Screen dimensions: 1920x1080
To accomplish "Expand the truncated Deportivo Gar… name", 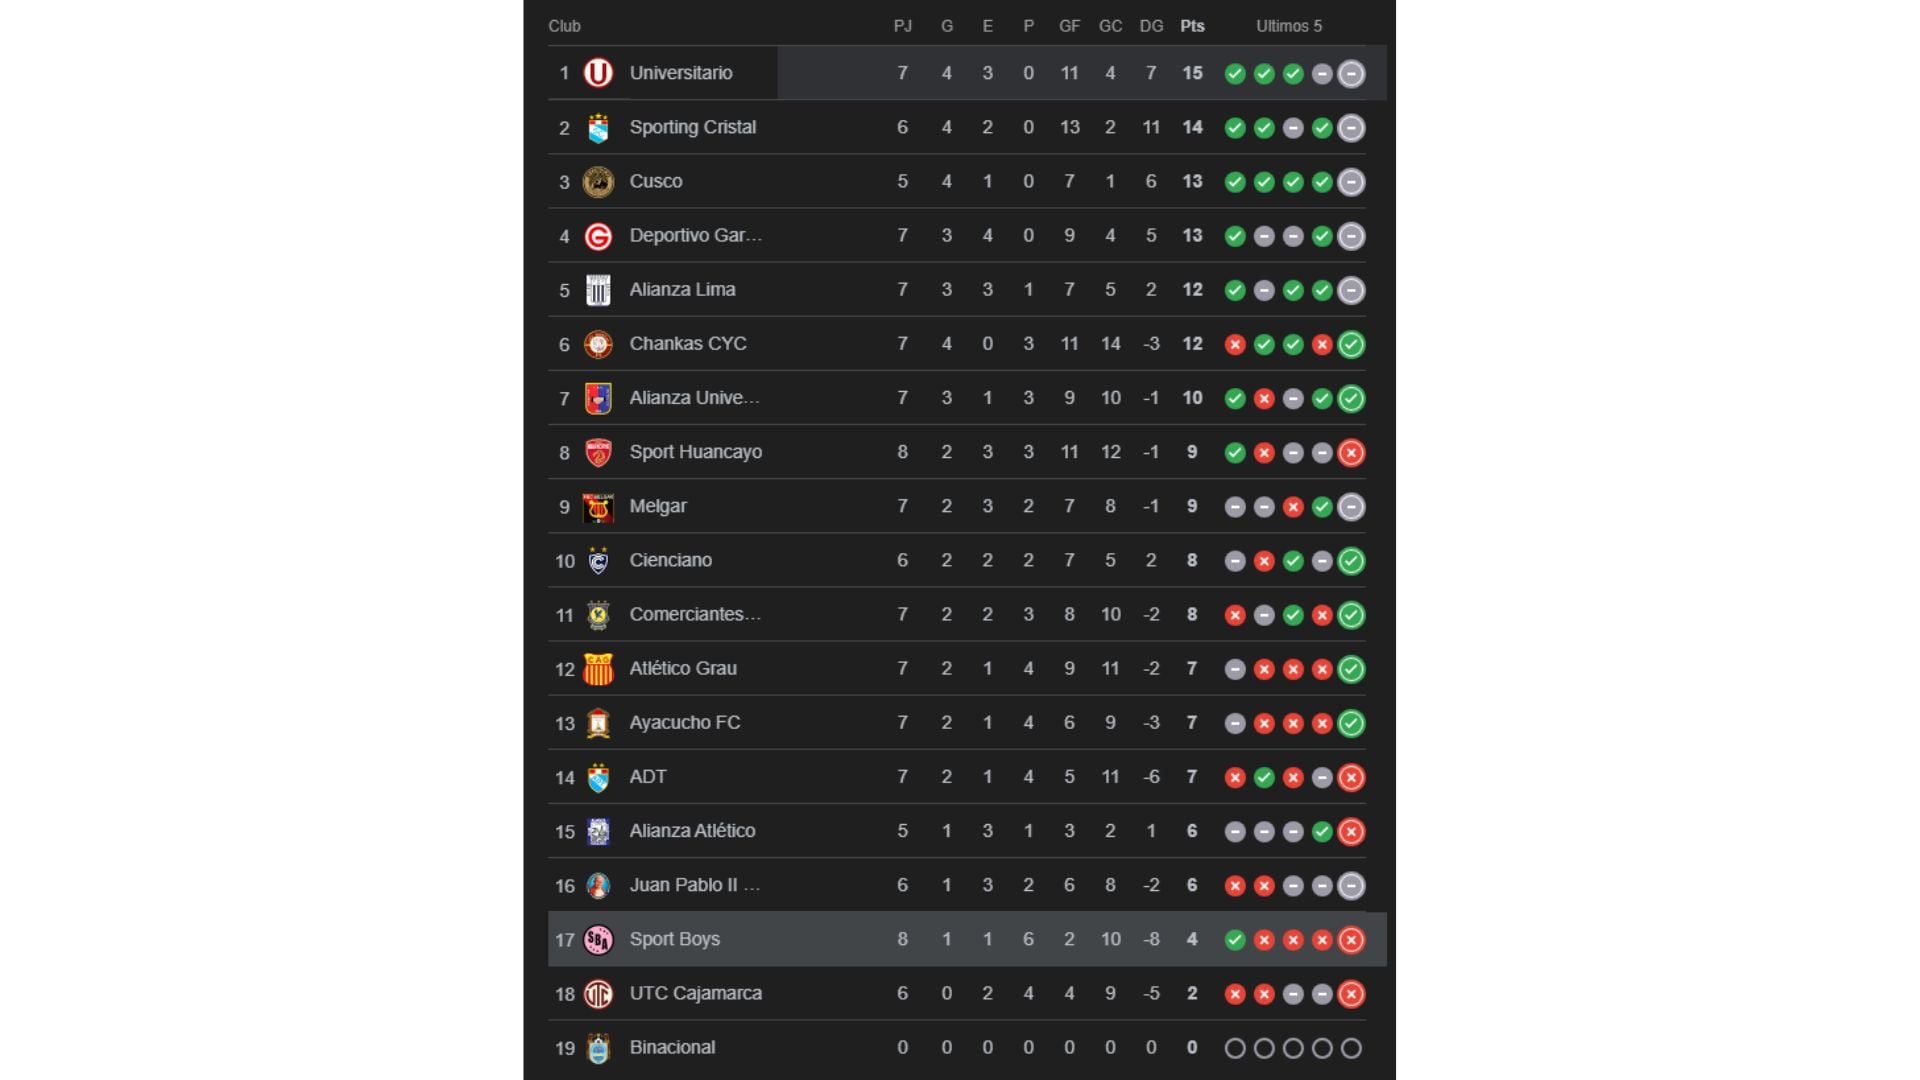I will (x=694, y=235).
